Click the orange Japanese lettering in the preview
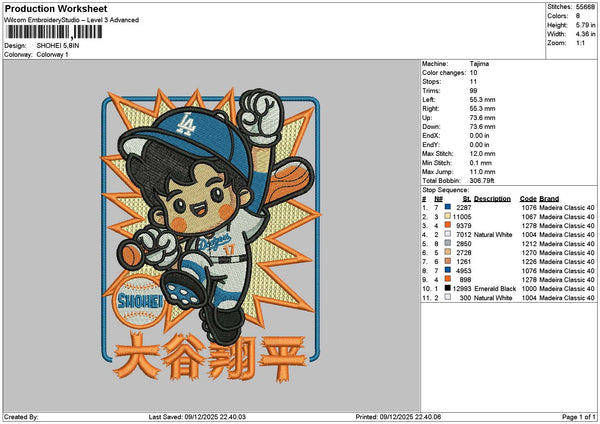600x424 pixels. click(210, 357)
